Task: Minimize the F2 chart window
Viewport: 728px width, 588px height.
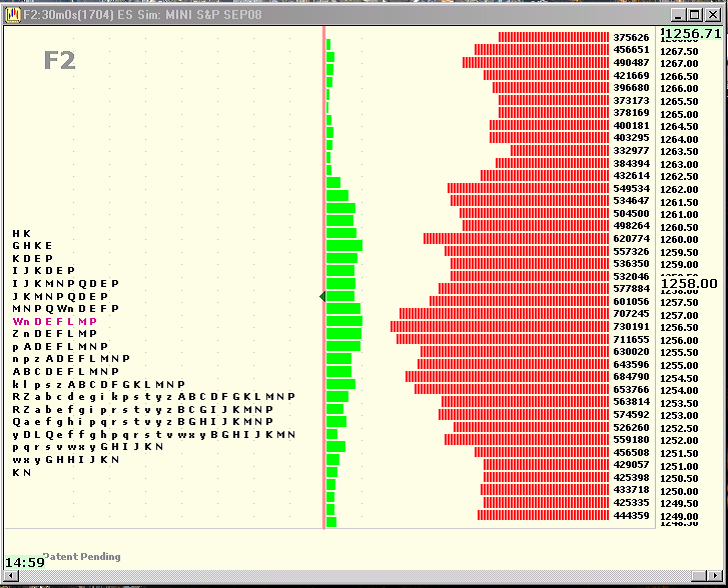Action: [x=678, y=15]
